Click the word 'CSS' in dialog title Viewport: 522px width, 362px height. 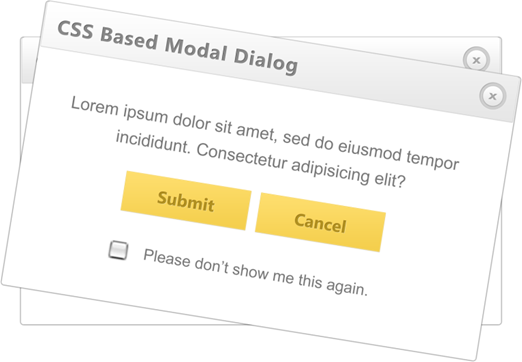point(75,30)
